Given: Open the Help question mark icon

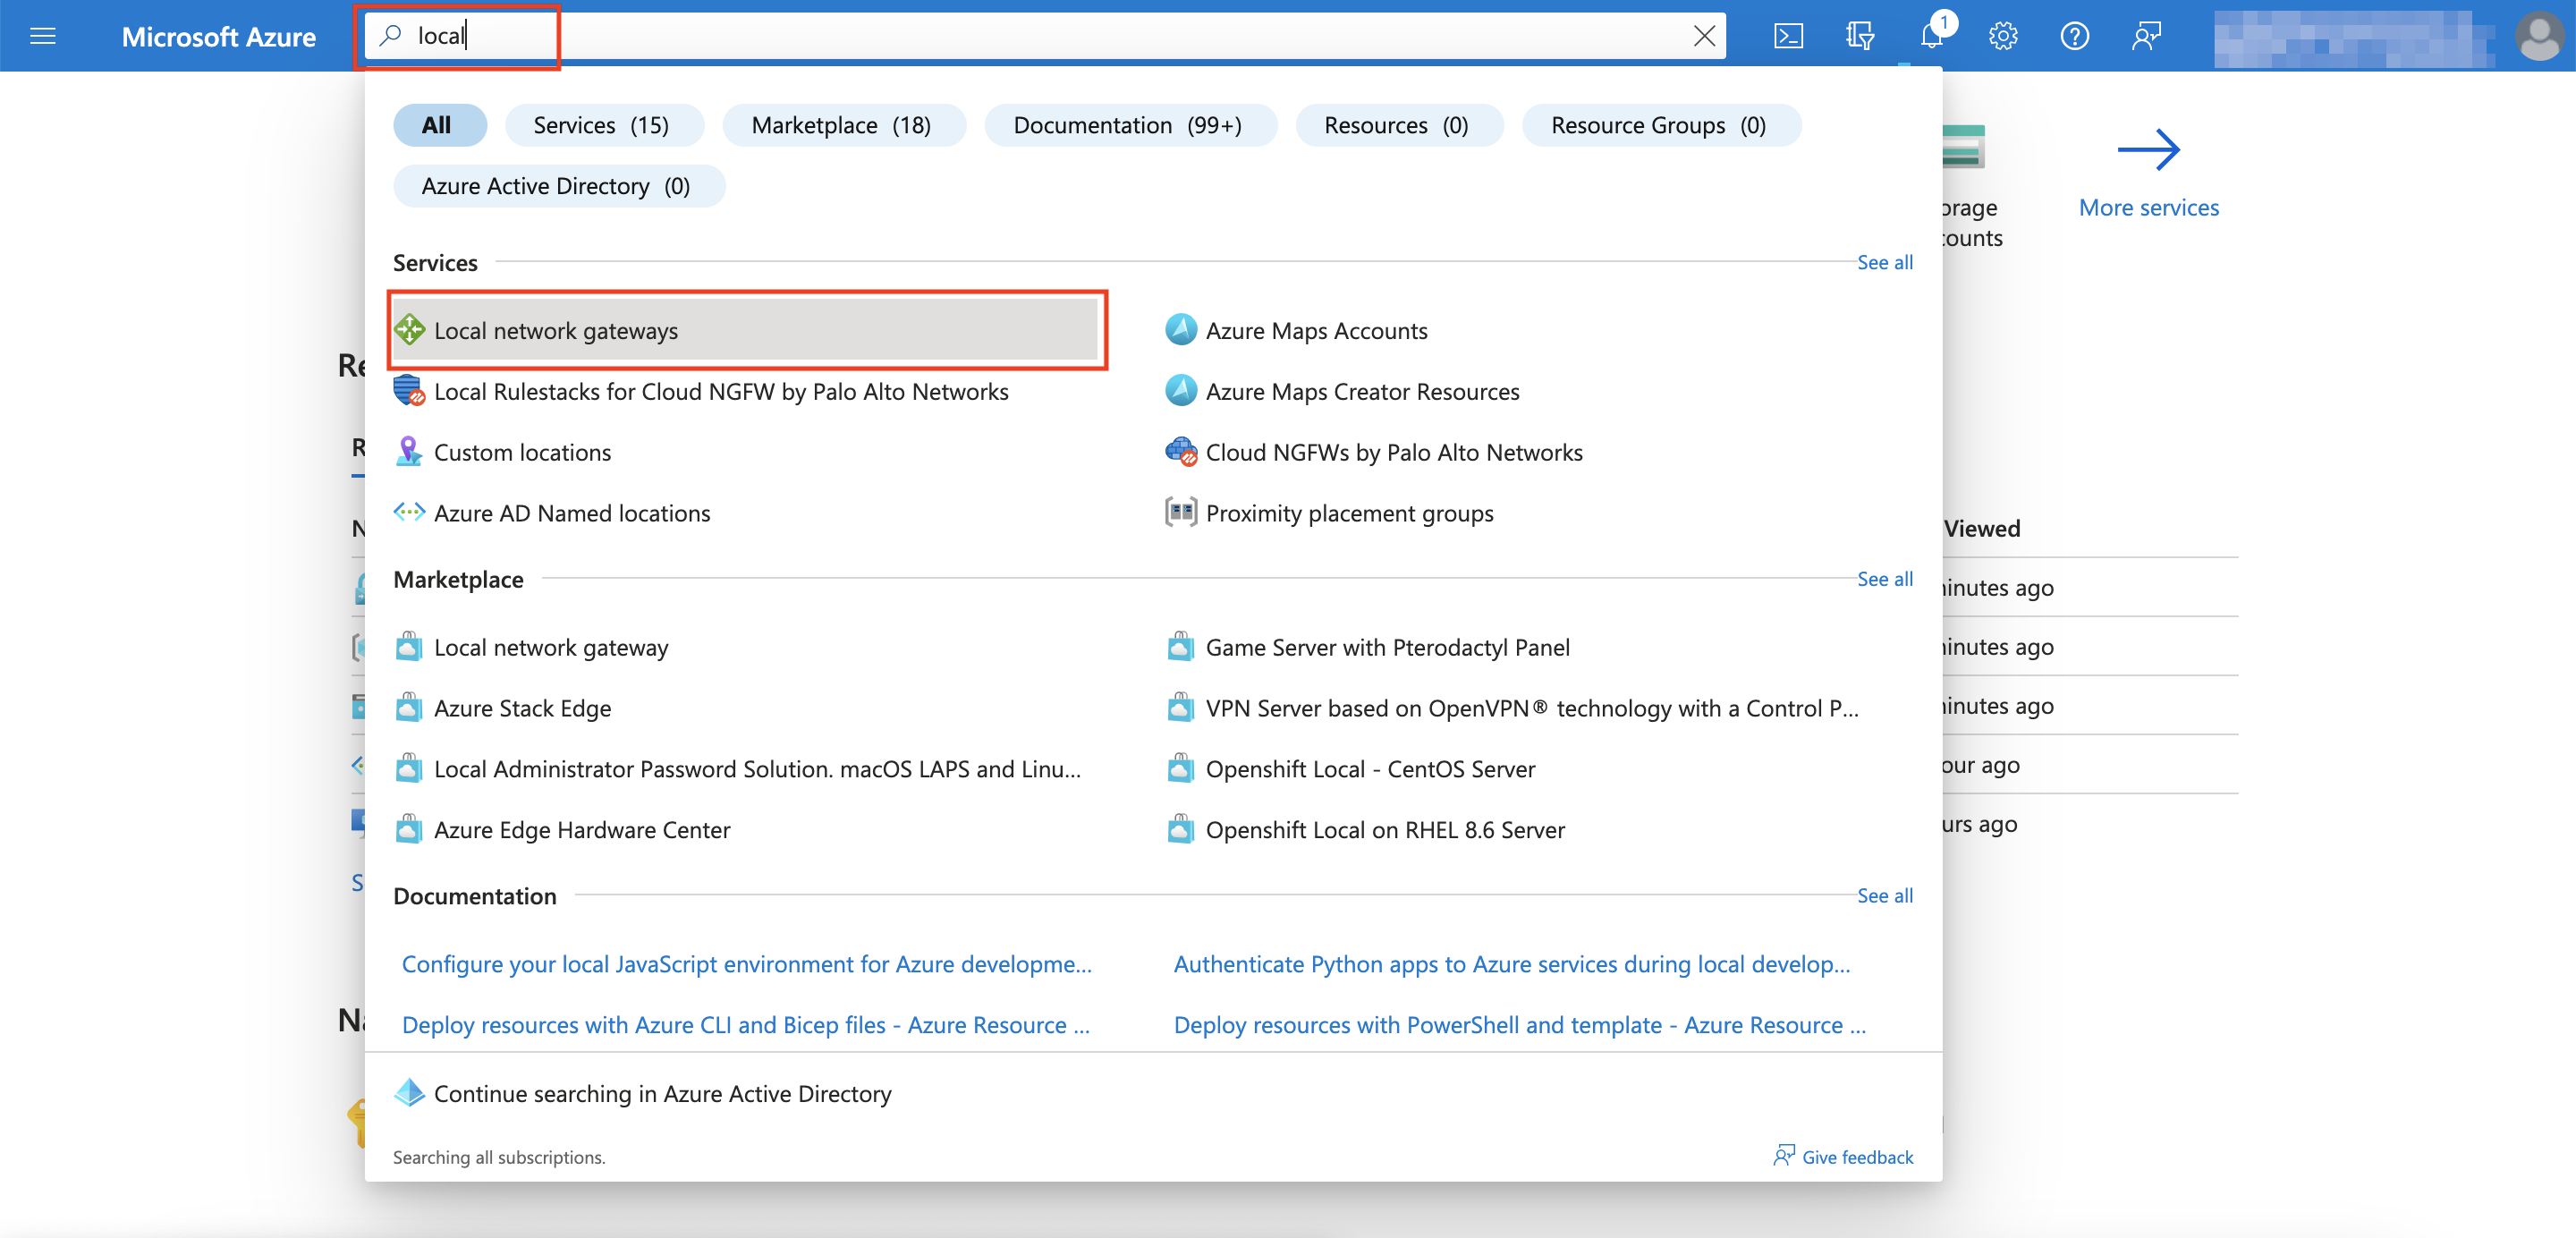Looking at the screenshot, I should [2074, 37].
